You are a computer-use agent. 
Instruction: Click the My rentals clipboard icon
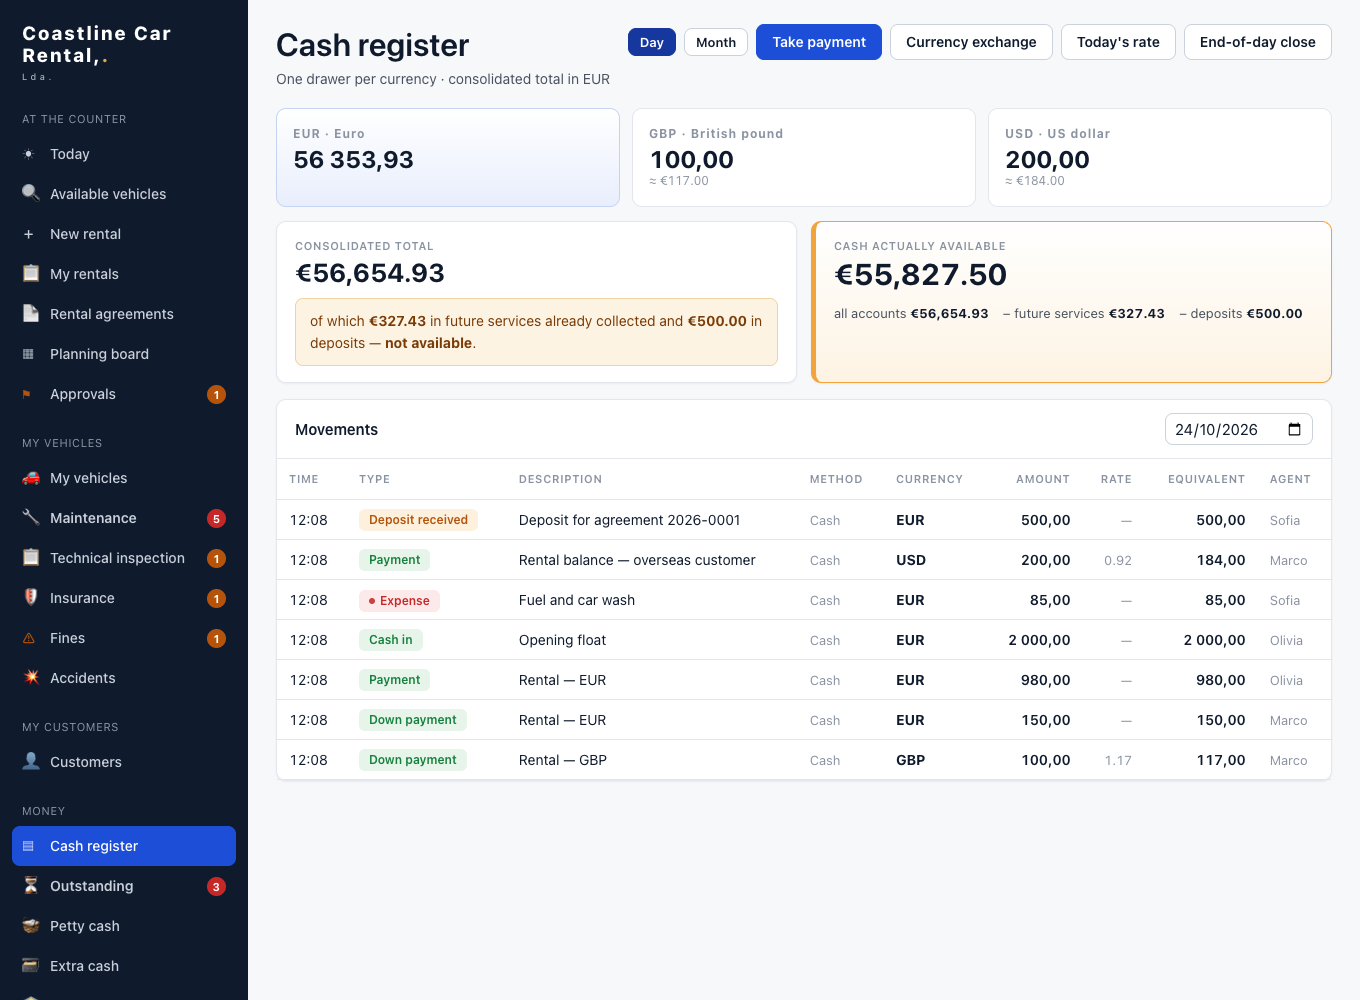[x=31, y=273]
